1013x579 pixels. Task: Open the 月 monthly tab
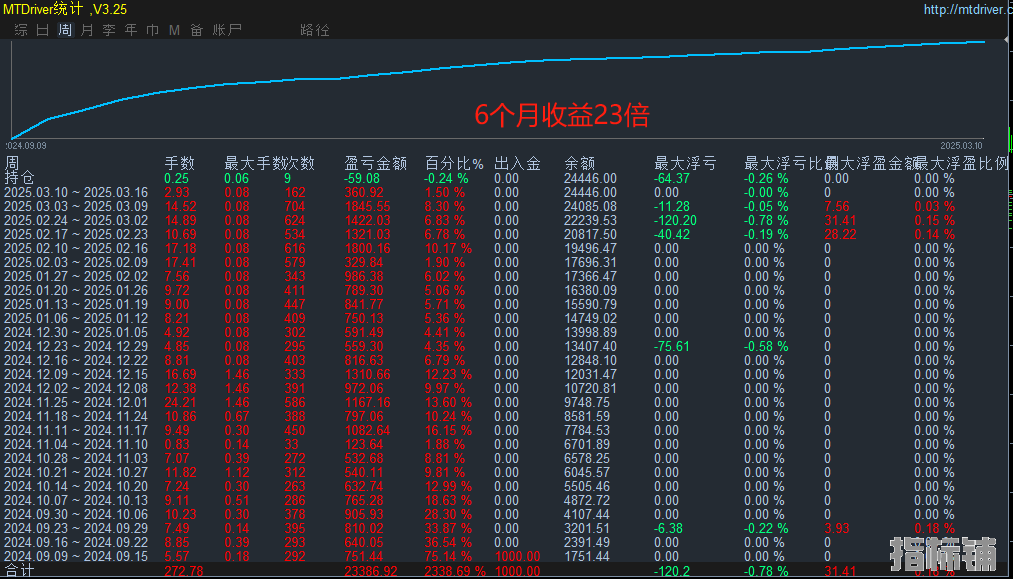[87, 30]
